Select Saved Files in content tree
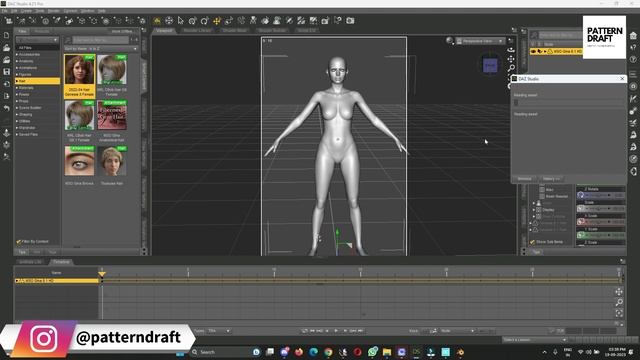This screenshot has height=360, width=640. [28, 134]
